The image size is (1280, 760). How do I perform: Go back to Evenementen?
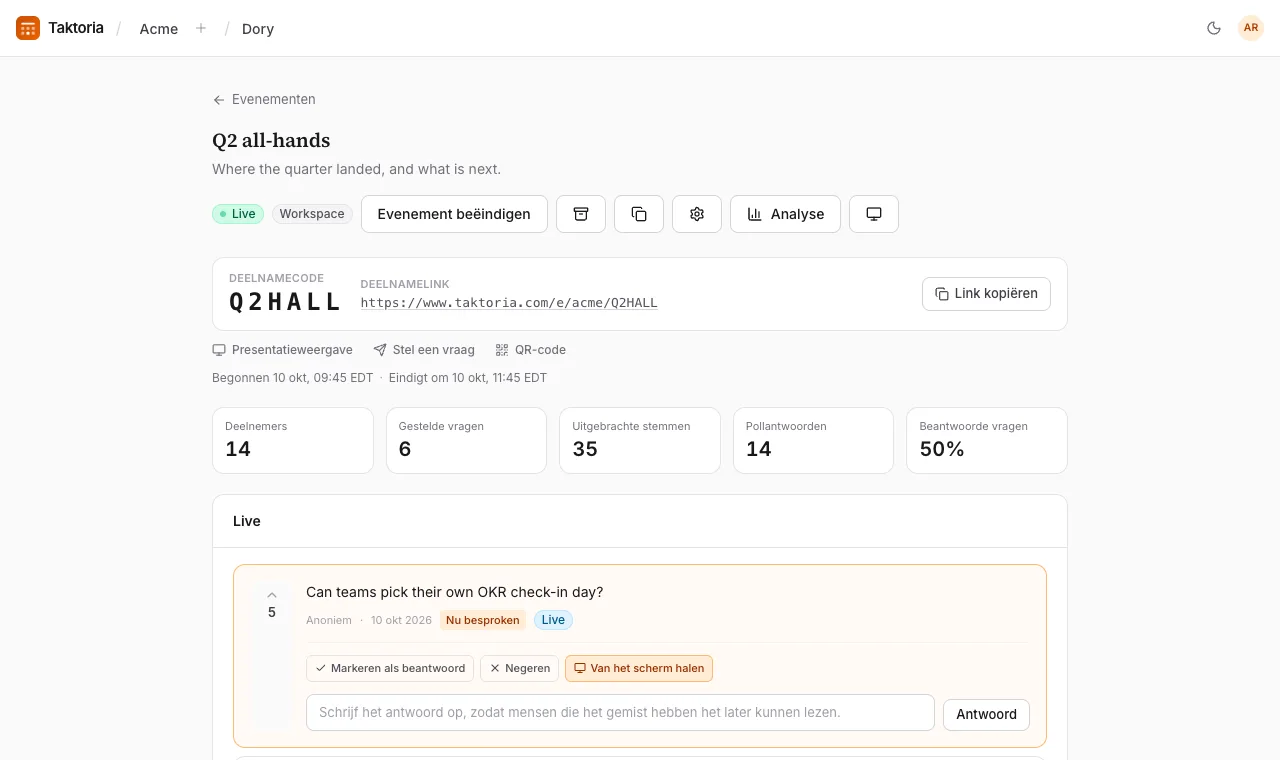[264, 99]
